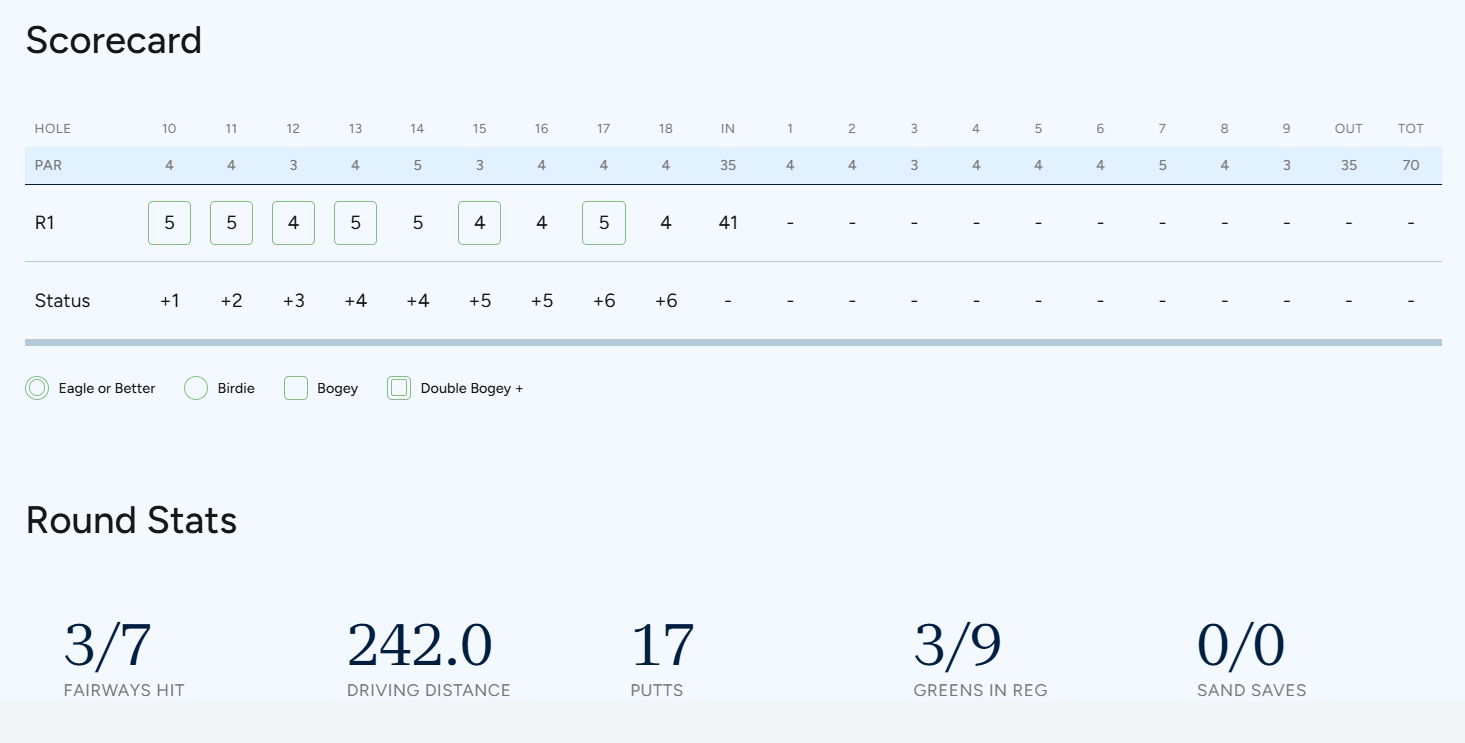The width and height of the screenshot is (1465, 743).
Task: Select the 17 Putts stat
Action: (662, 646)
